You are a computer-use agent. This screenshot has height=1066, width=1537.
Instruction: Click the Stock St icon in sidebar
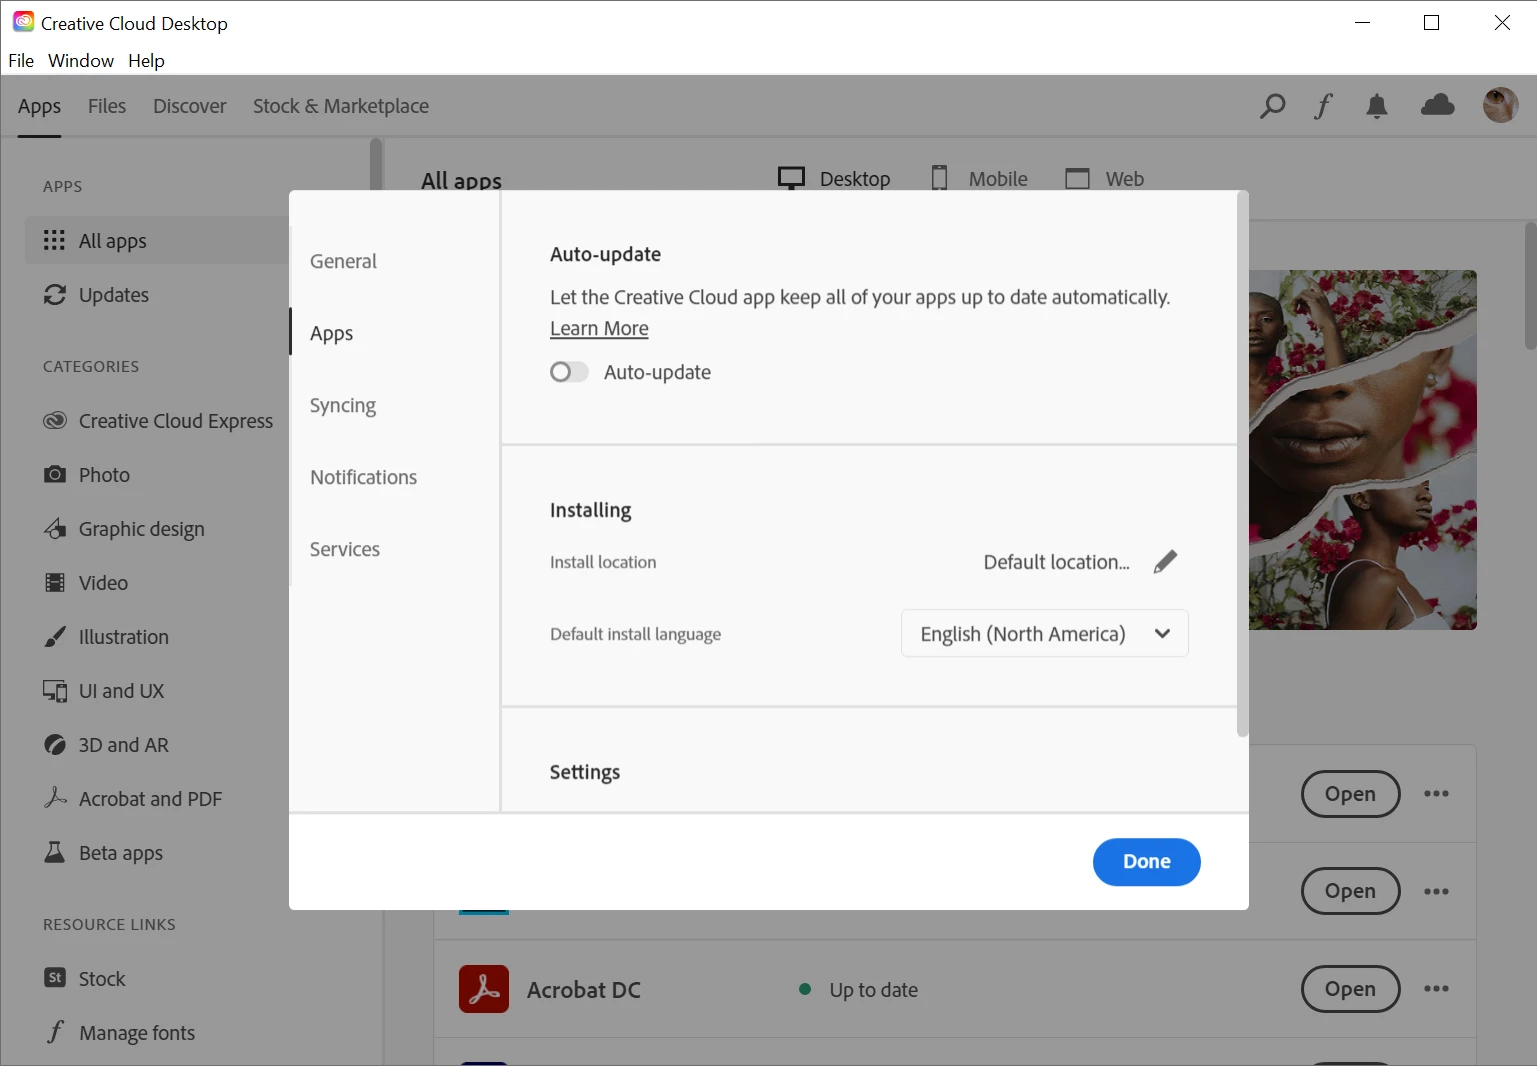tap(55, 978)
